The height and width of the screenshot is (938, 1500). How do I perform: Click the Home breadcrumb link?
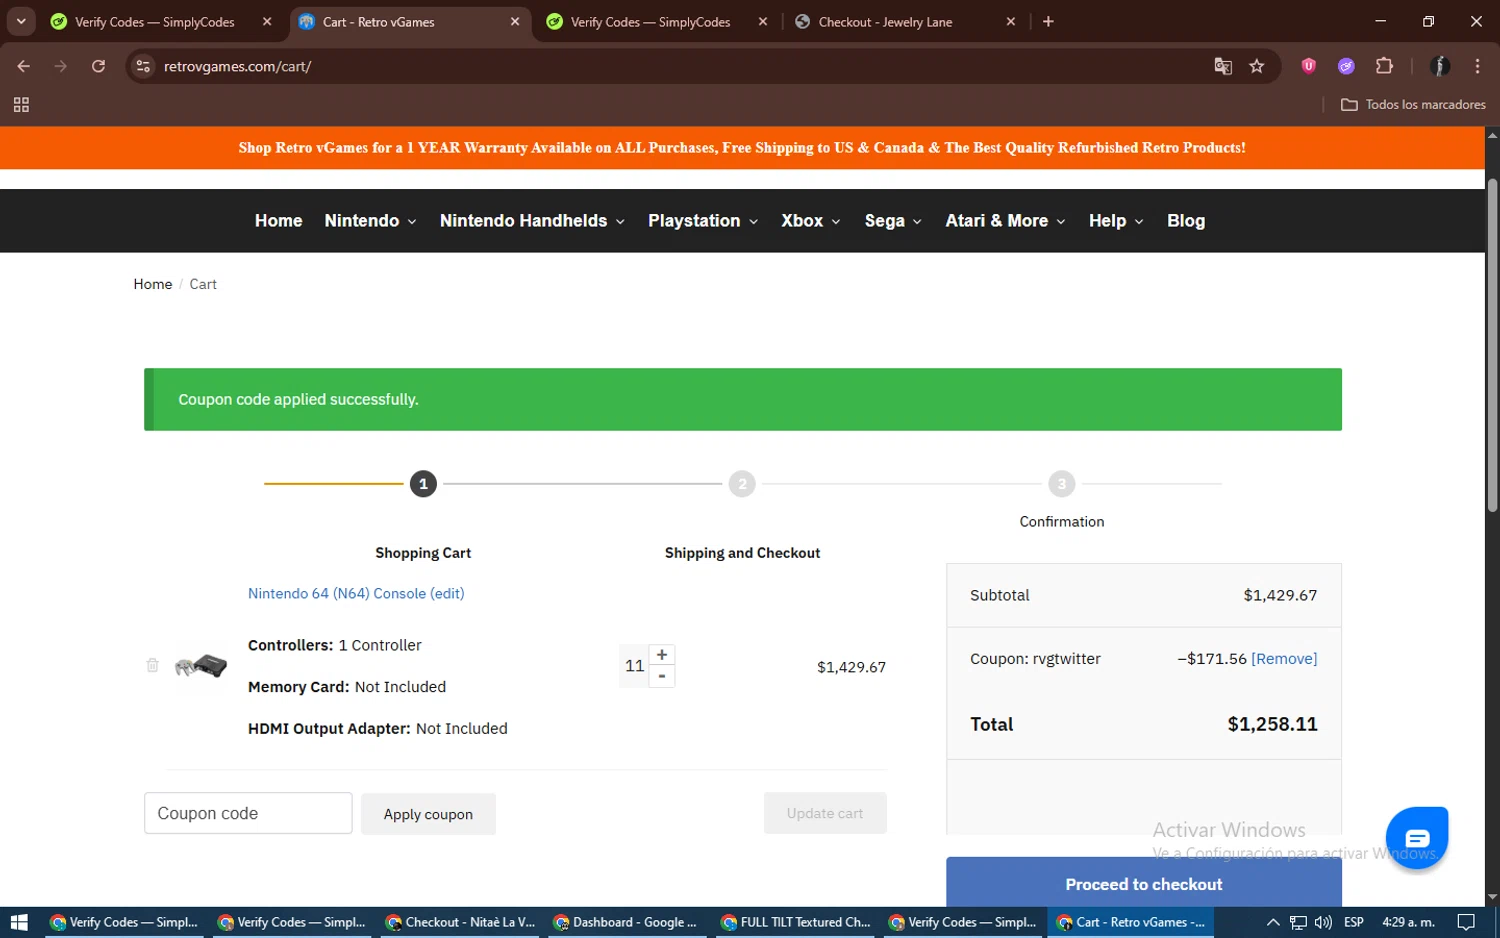coord(153,284)
